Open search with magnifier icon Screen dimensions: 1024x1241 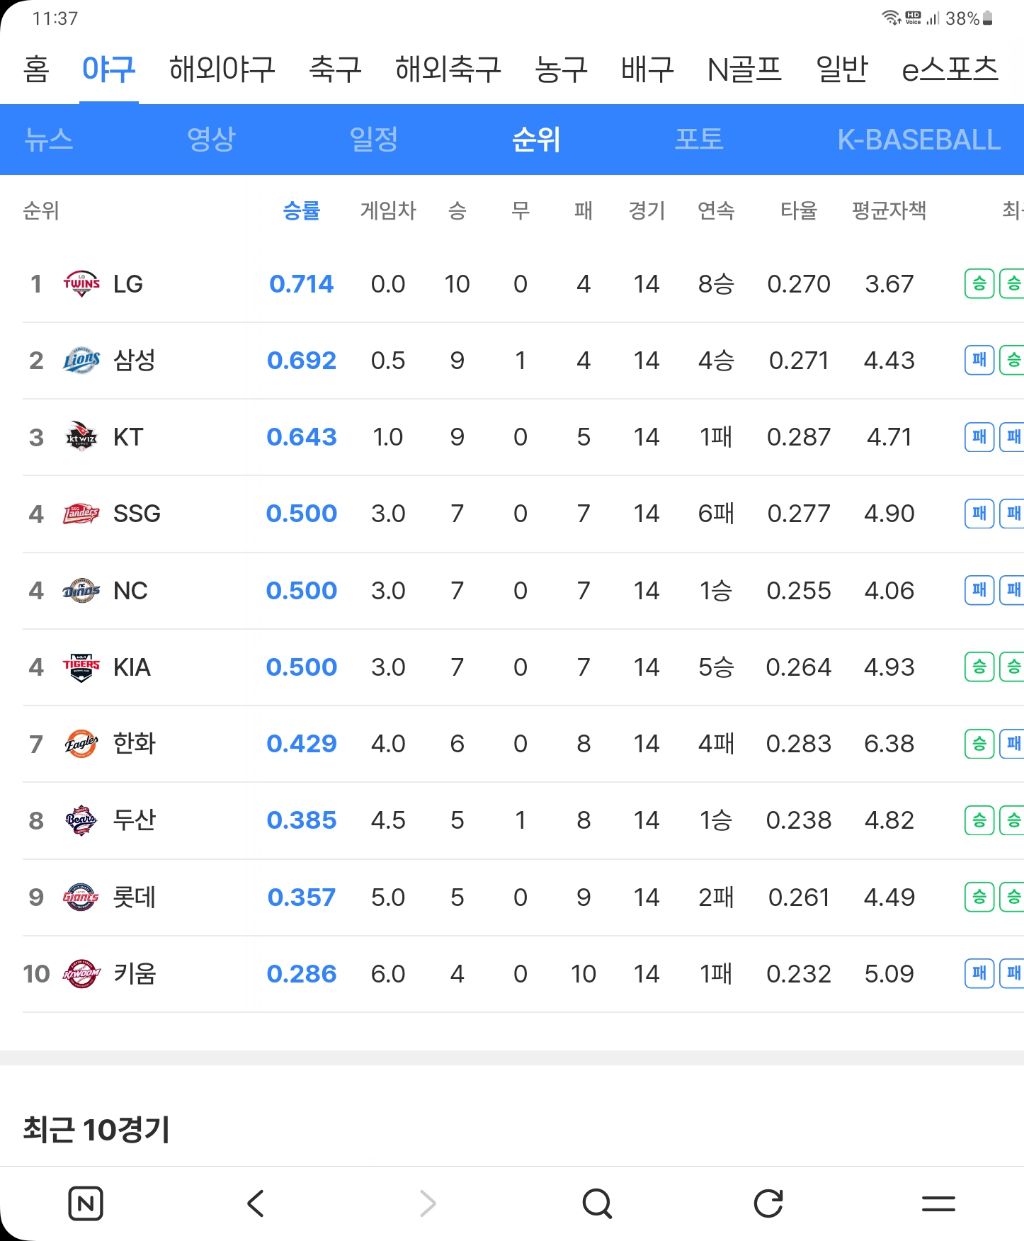597,1203
